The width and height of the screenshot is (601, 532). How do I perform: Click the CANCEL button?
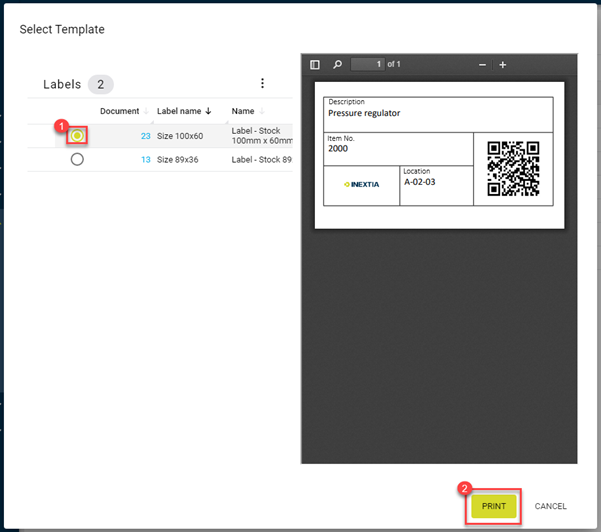click(550, 506)
